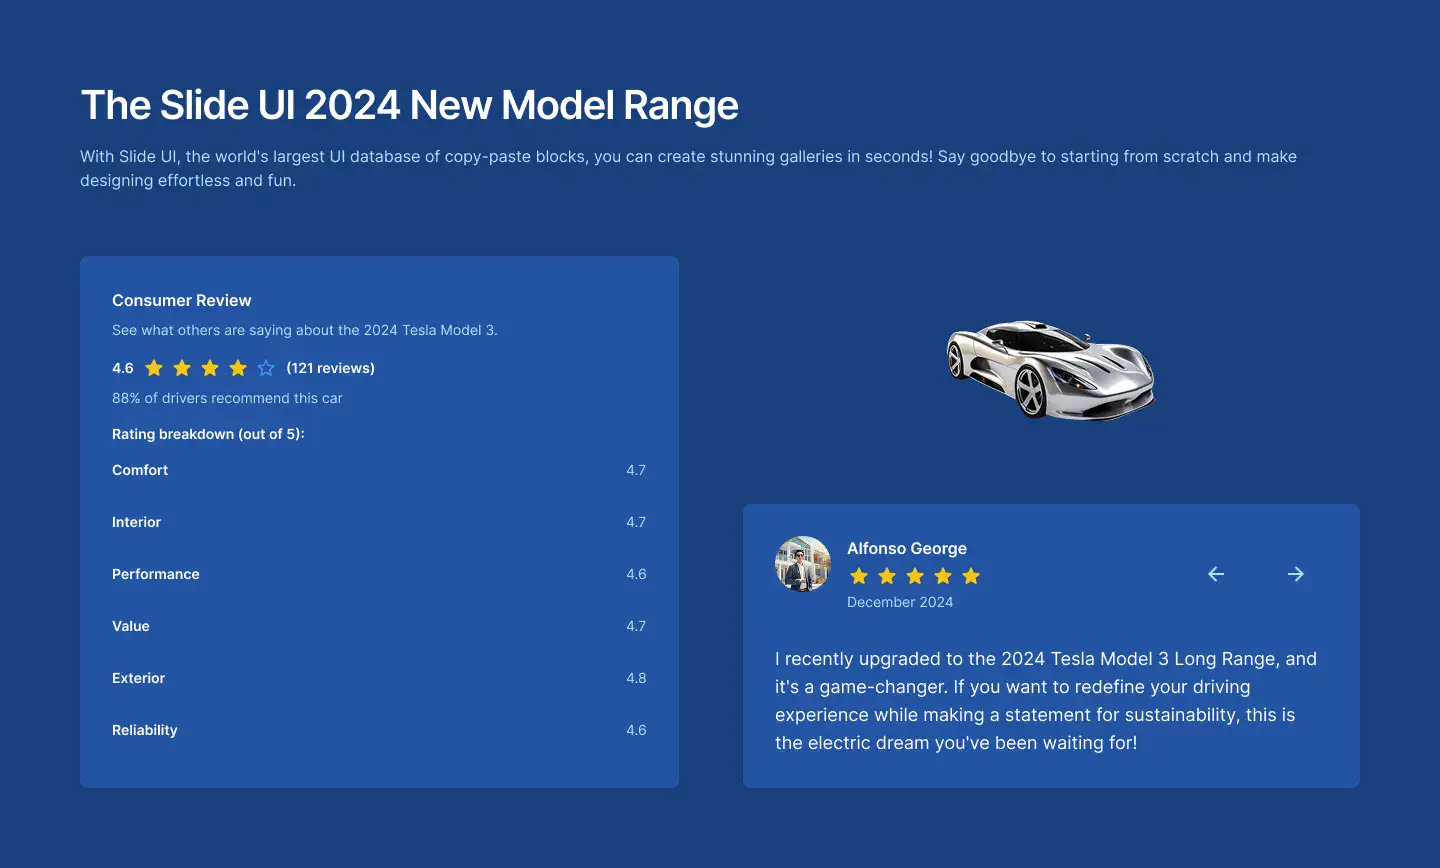The width and height of the screenshot is (1440, 868).
Task: Advance to the next review with right arrow
Action: [x=1296, y=574]
